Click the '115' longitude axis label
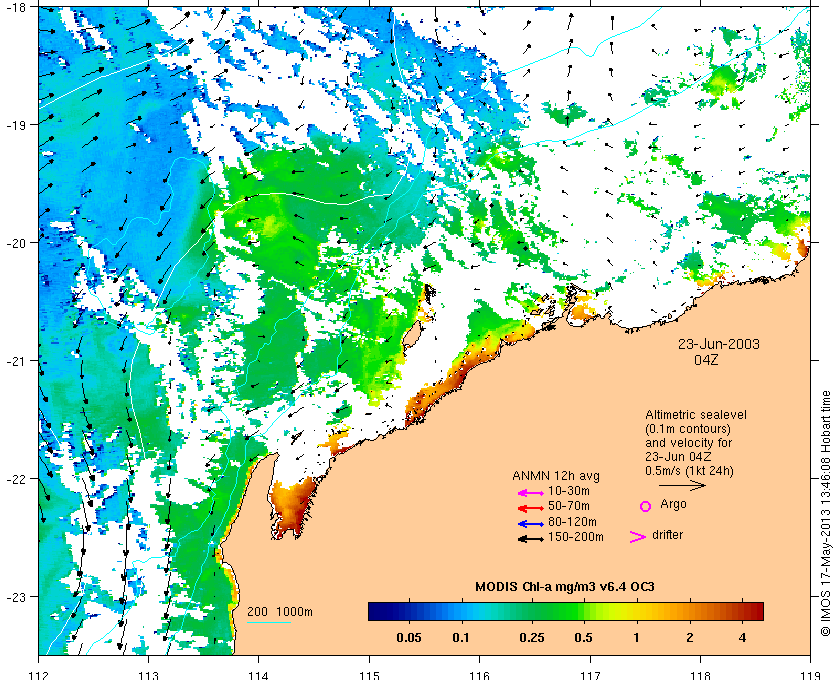 (x=369, y=675)
